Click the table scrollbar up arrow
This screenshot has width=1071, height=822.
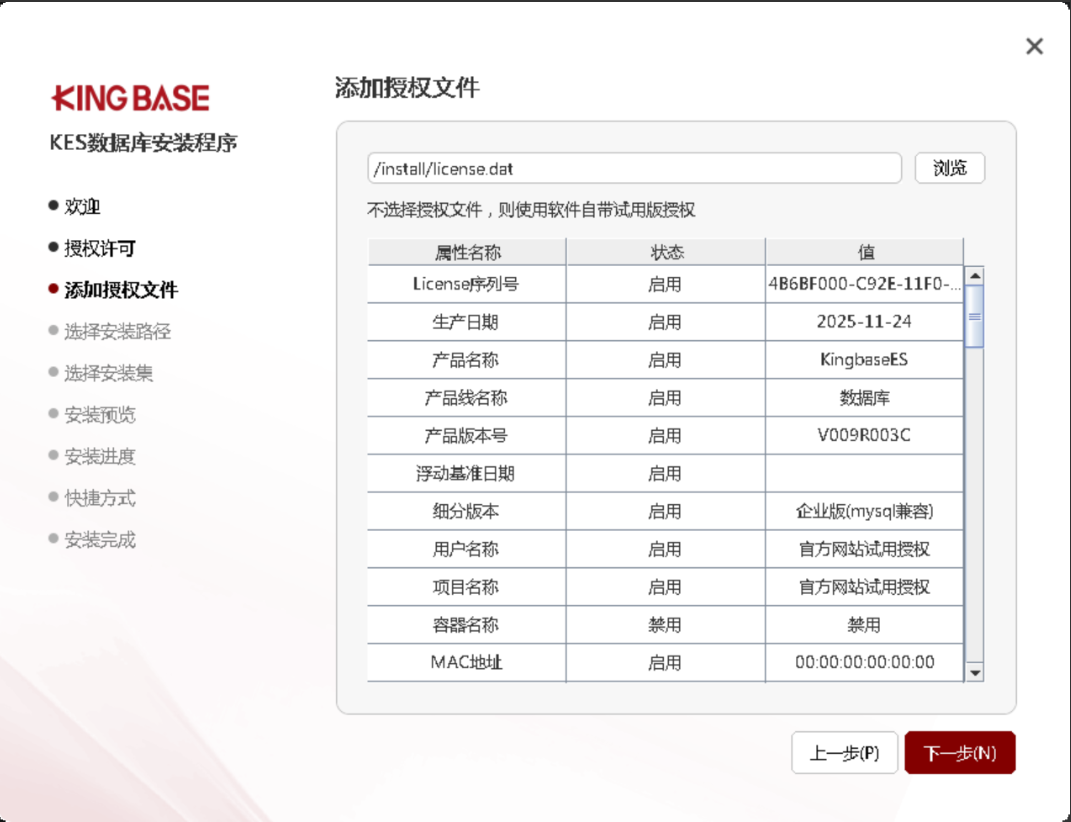click(x=975, y=276)
